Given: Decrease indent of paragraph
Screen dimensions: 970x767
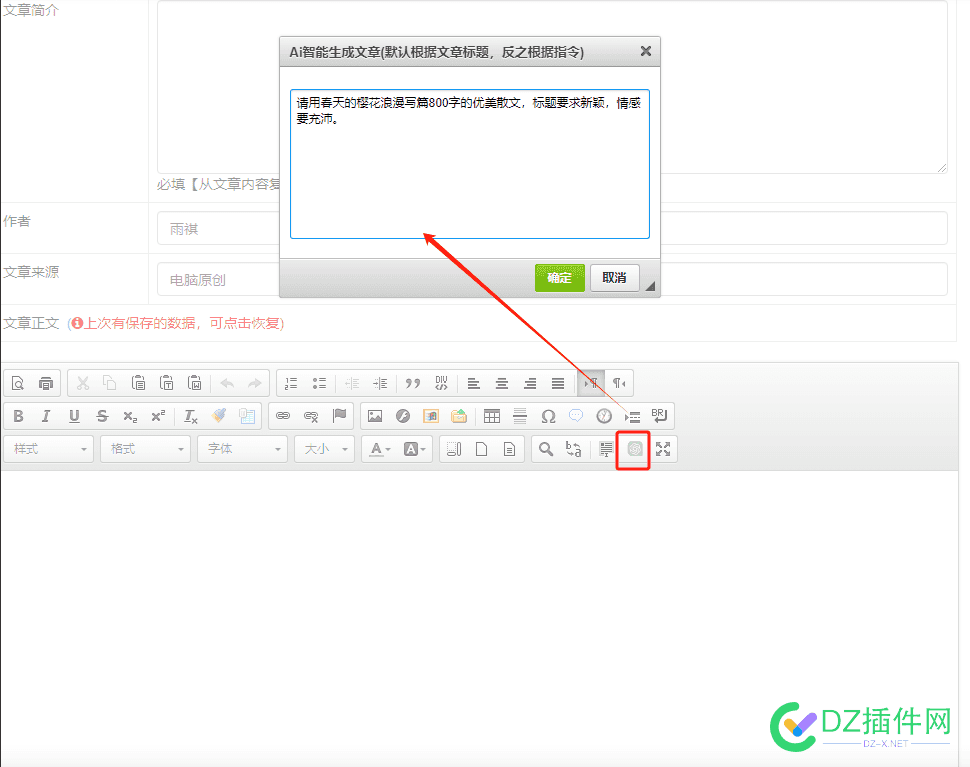Looking at the screenshot, I should coord(352,384).
